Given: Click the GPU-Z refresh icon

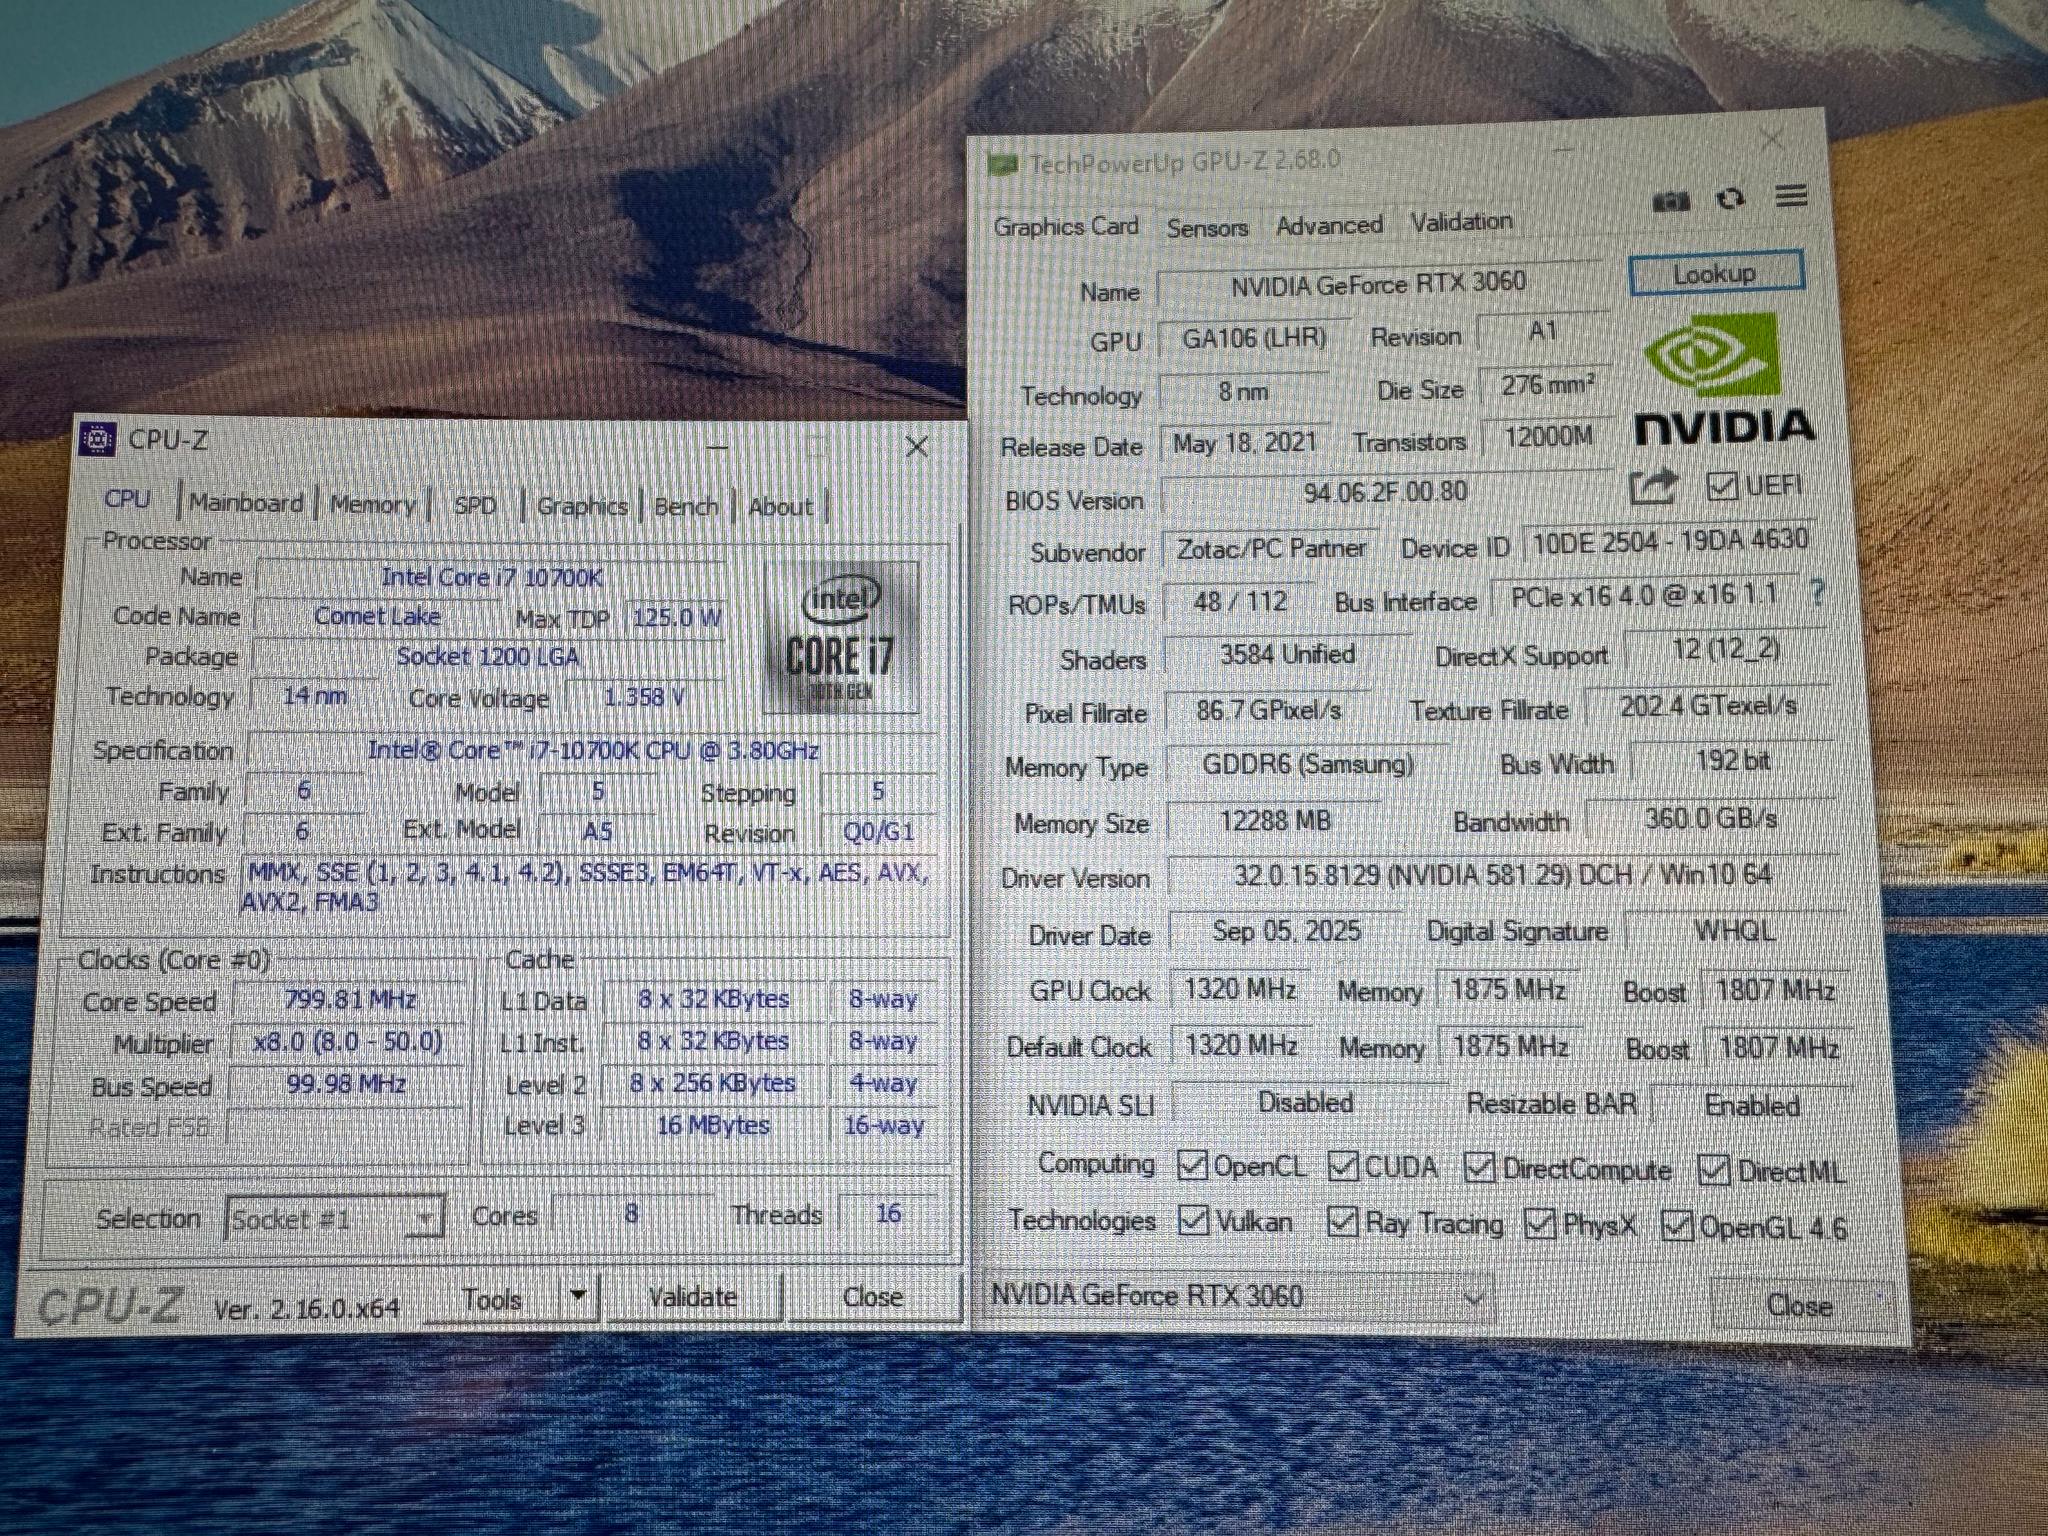Looking at the screenshot, I should [x=1731, y=199].
